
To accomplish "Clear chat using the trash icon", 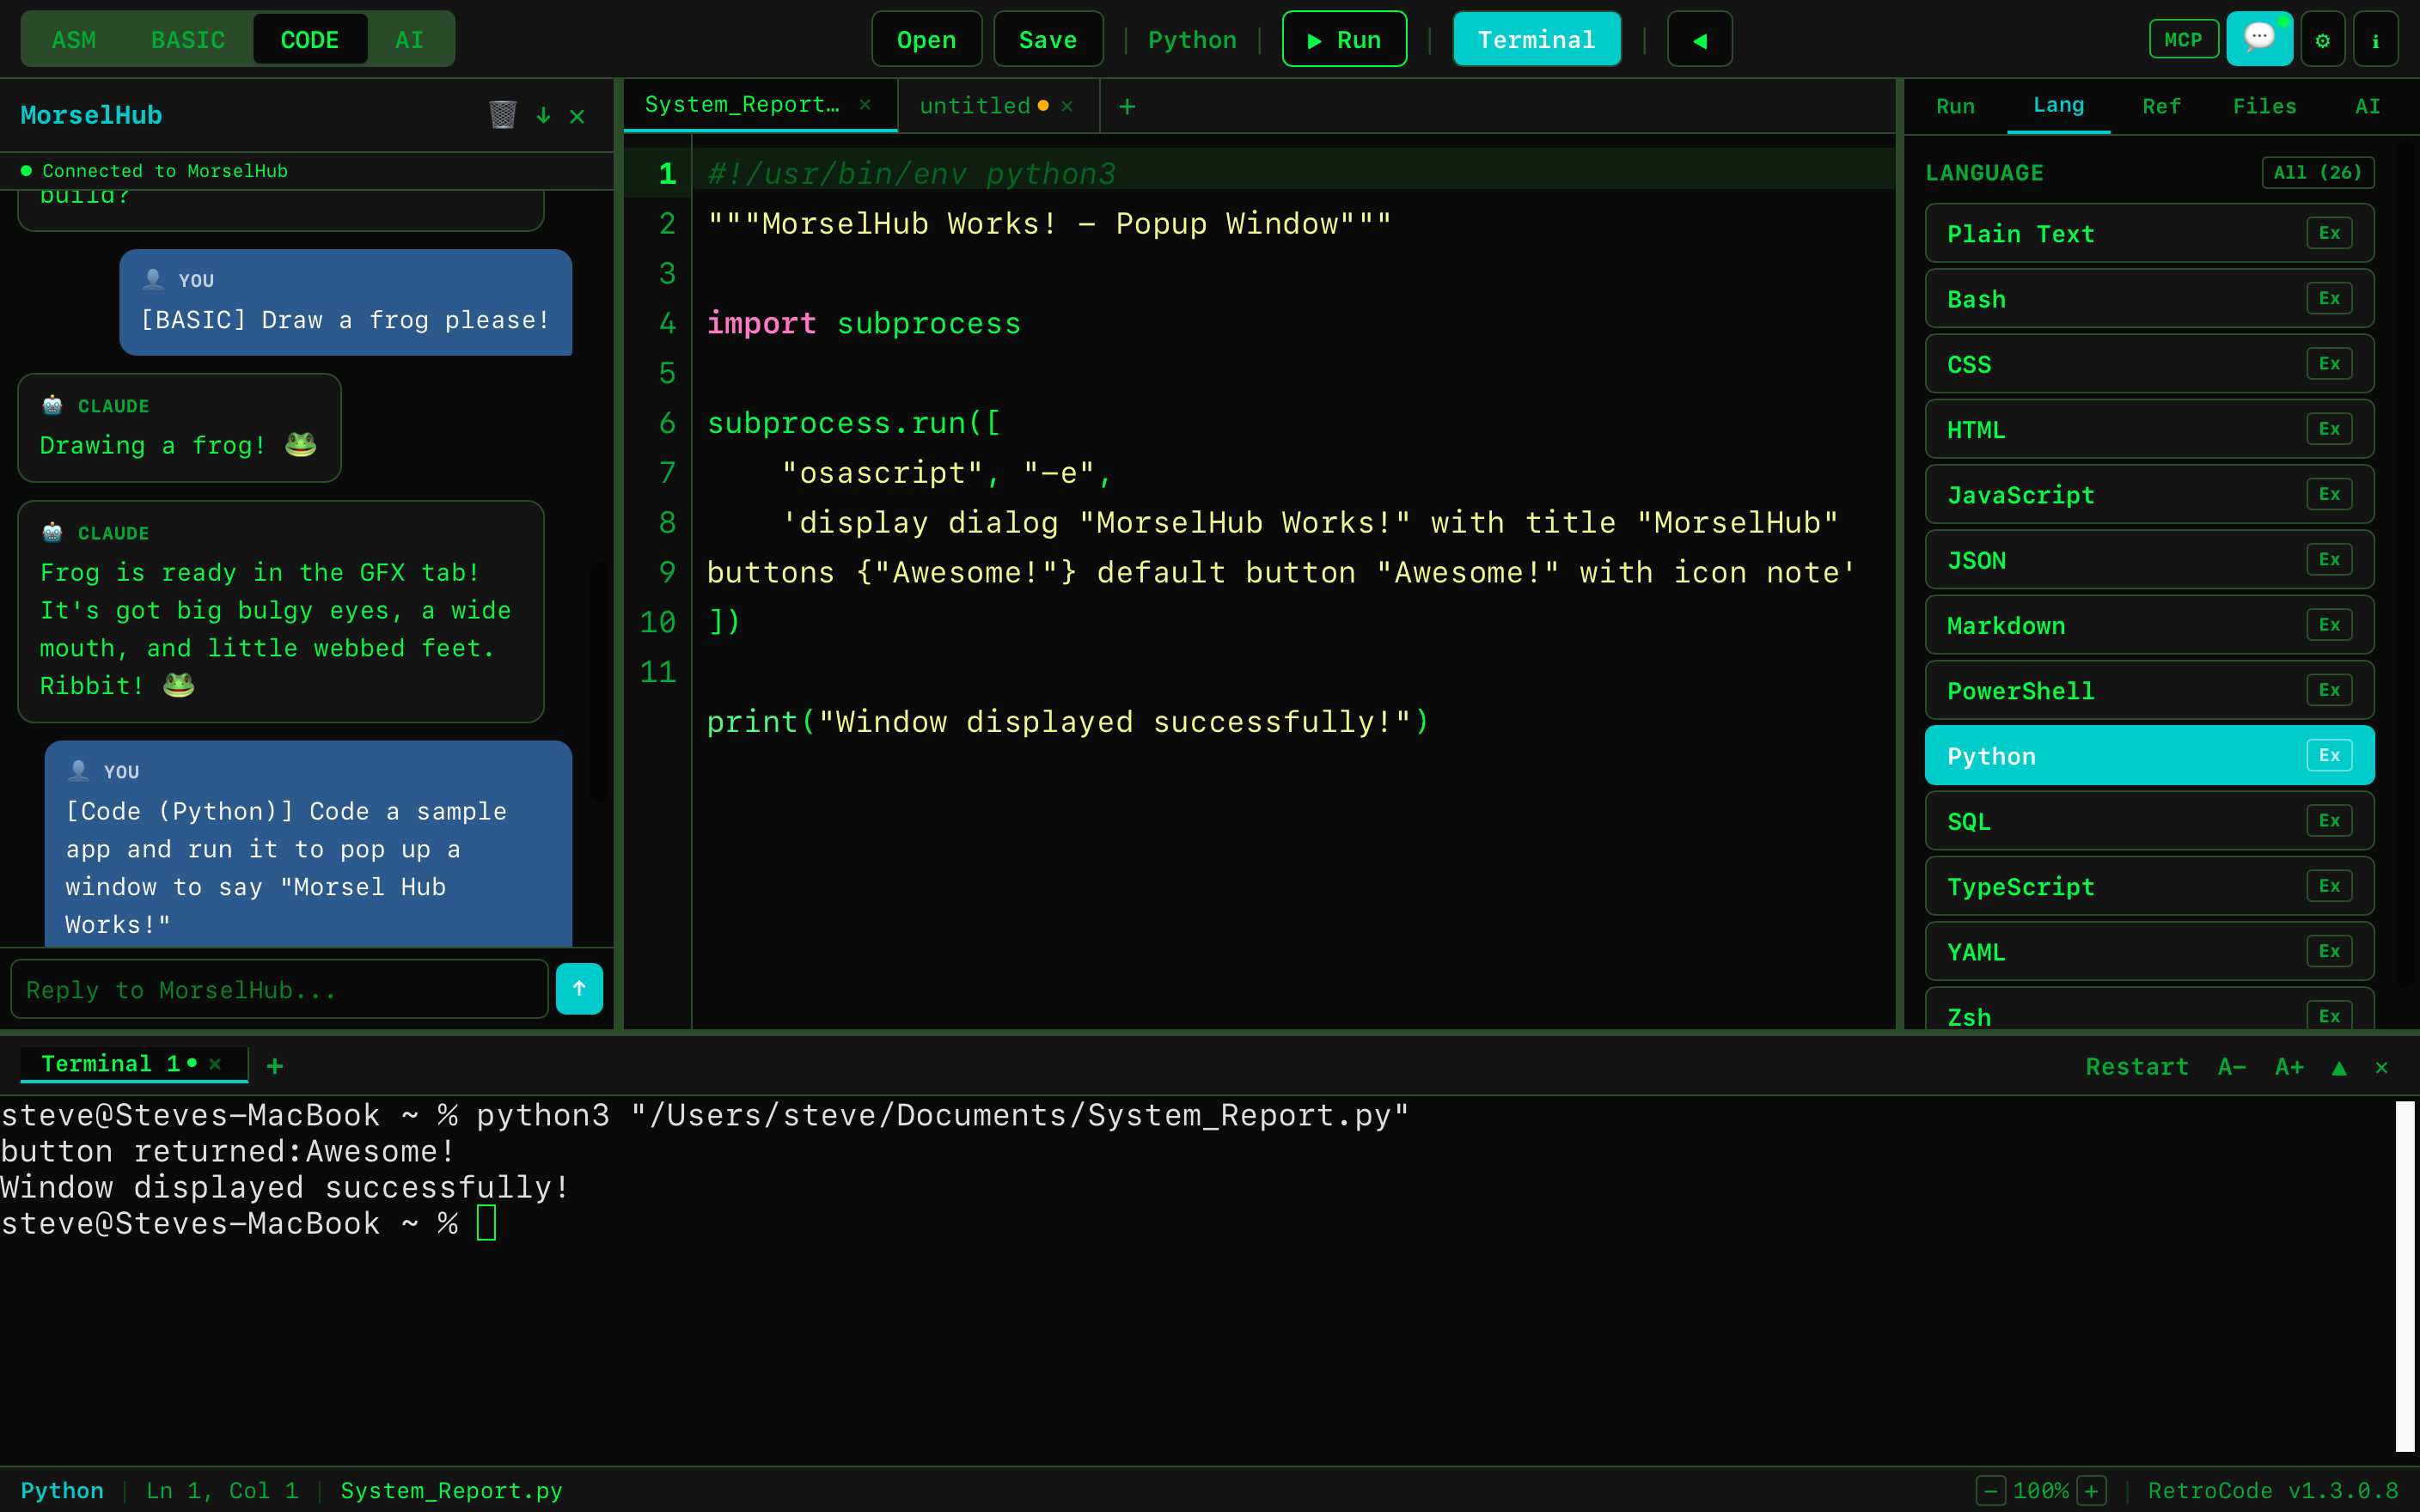I will pyautogui.click(x=504, y=114).
